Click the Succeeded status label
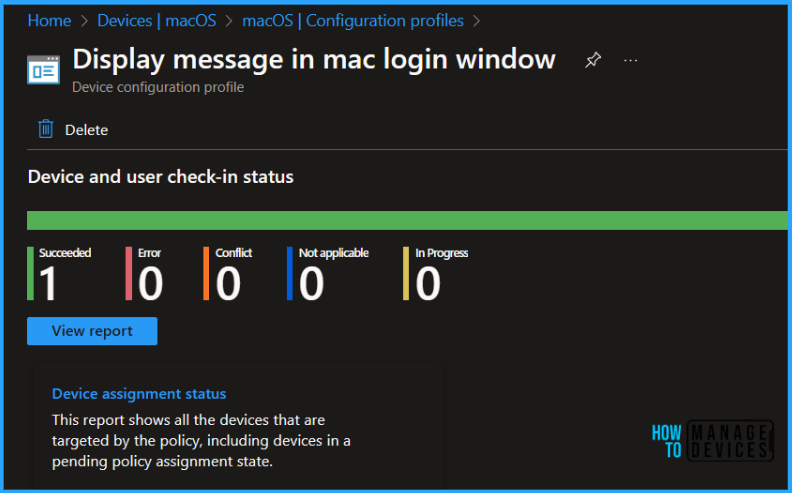Screen dimensions: 792x493 (65, 253)
